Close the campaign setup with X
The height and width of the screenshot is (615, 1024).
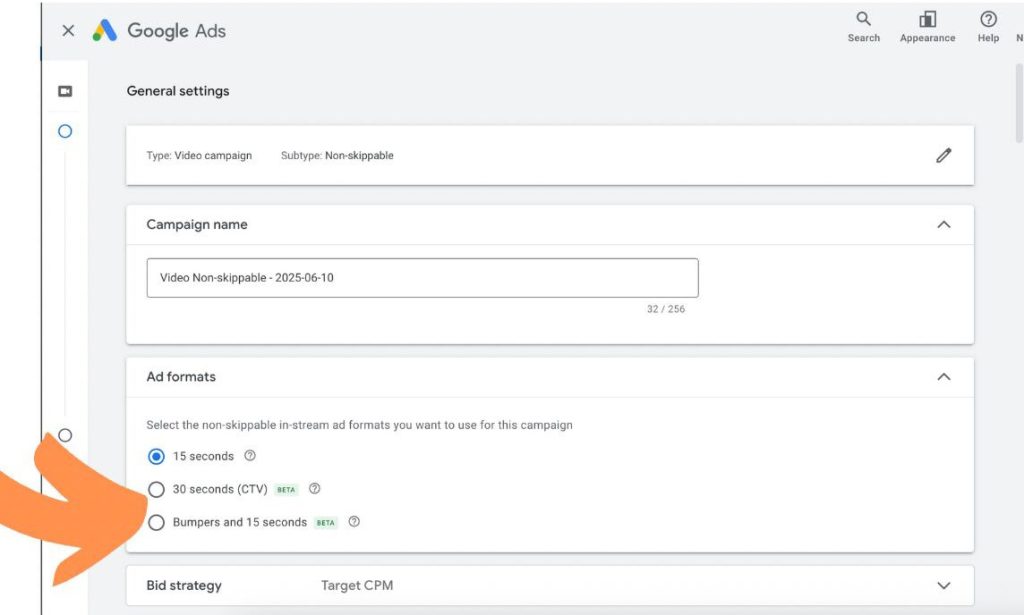68,31
